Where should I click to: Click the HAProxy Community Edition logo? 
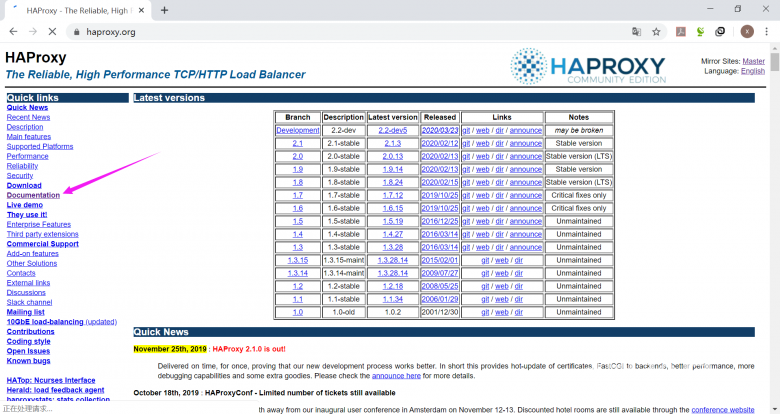click(x=588, y=66)
